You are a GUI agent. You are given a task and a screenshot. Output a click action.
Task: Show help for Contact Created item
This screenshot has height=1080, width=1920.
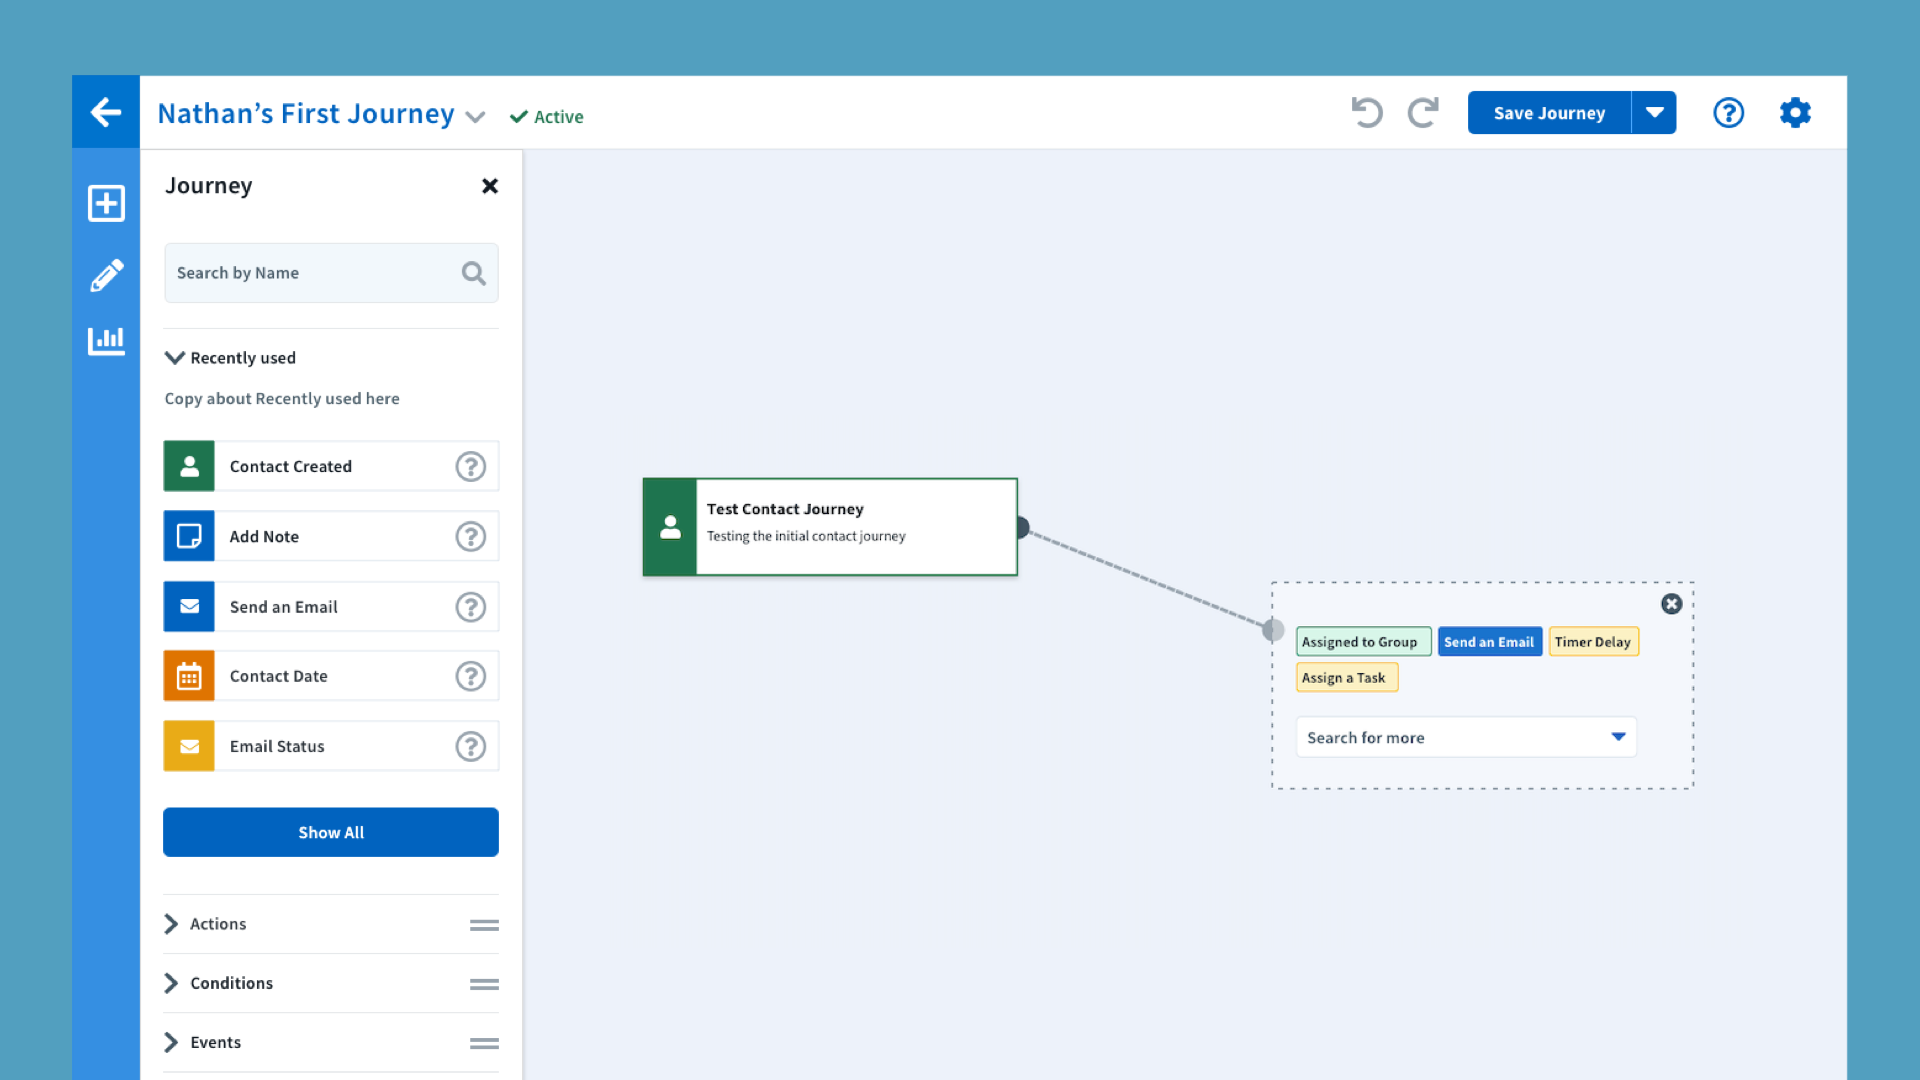click(x=470, y=466)
